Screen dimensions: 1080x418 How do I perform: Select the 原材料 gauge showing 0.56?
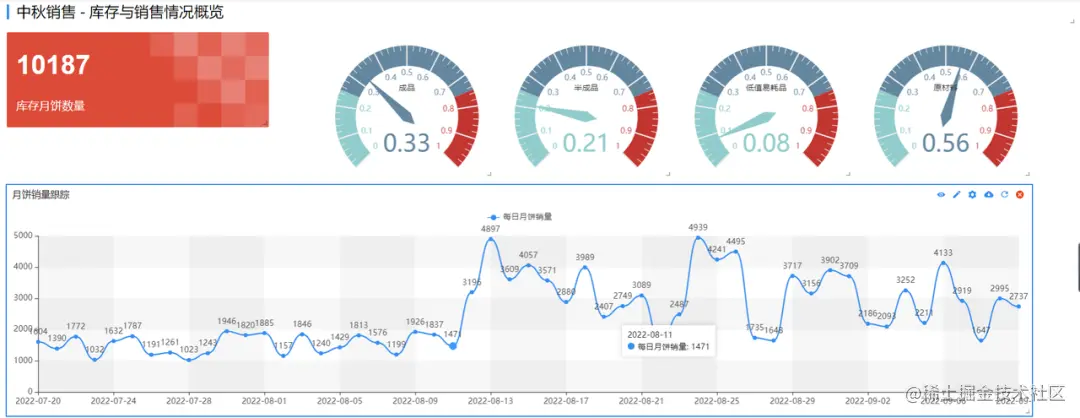coord(945,107)
